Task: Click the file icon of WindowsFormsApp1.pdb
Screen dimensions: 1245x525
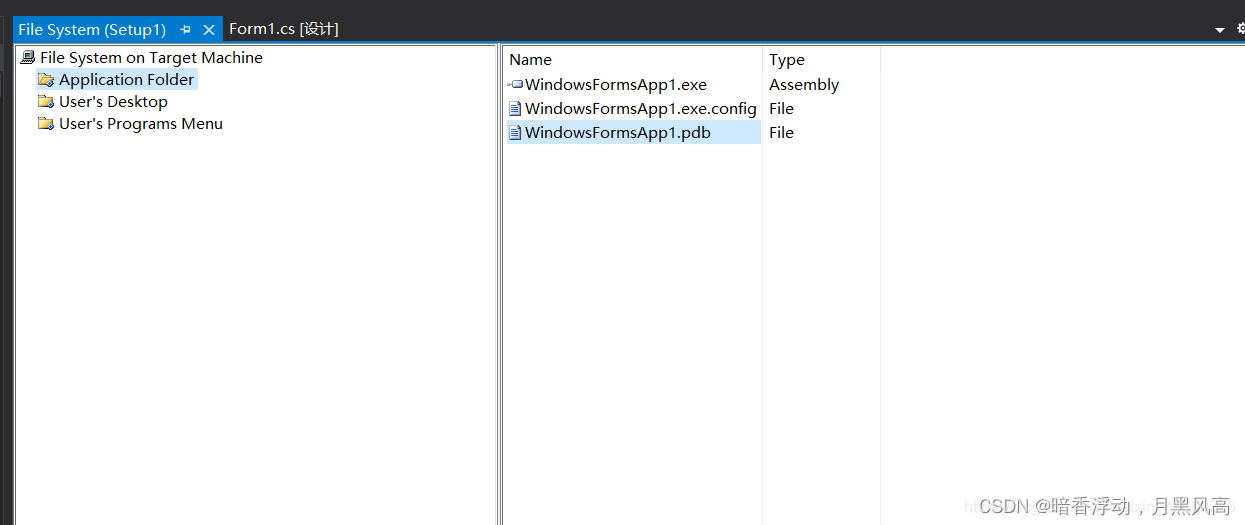Action: [515, 133]
